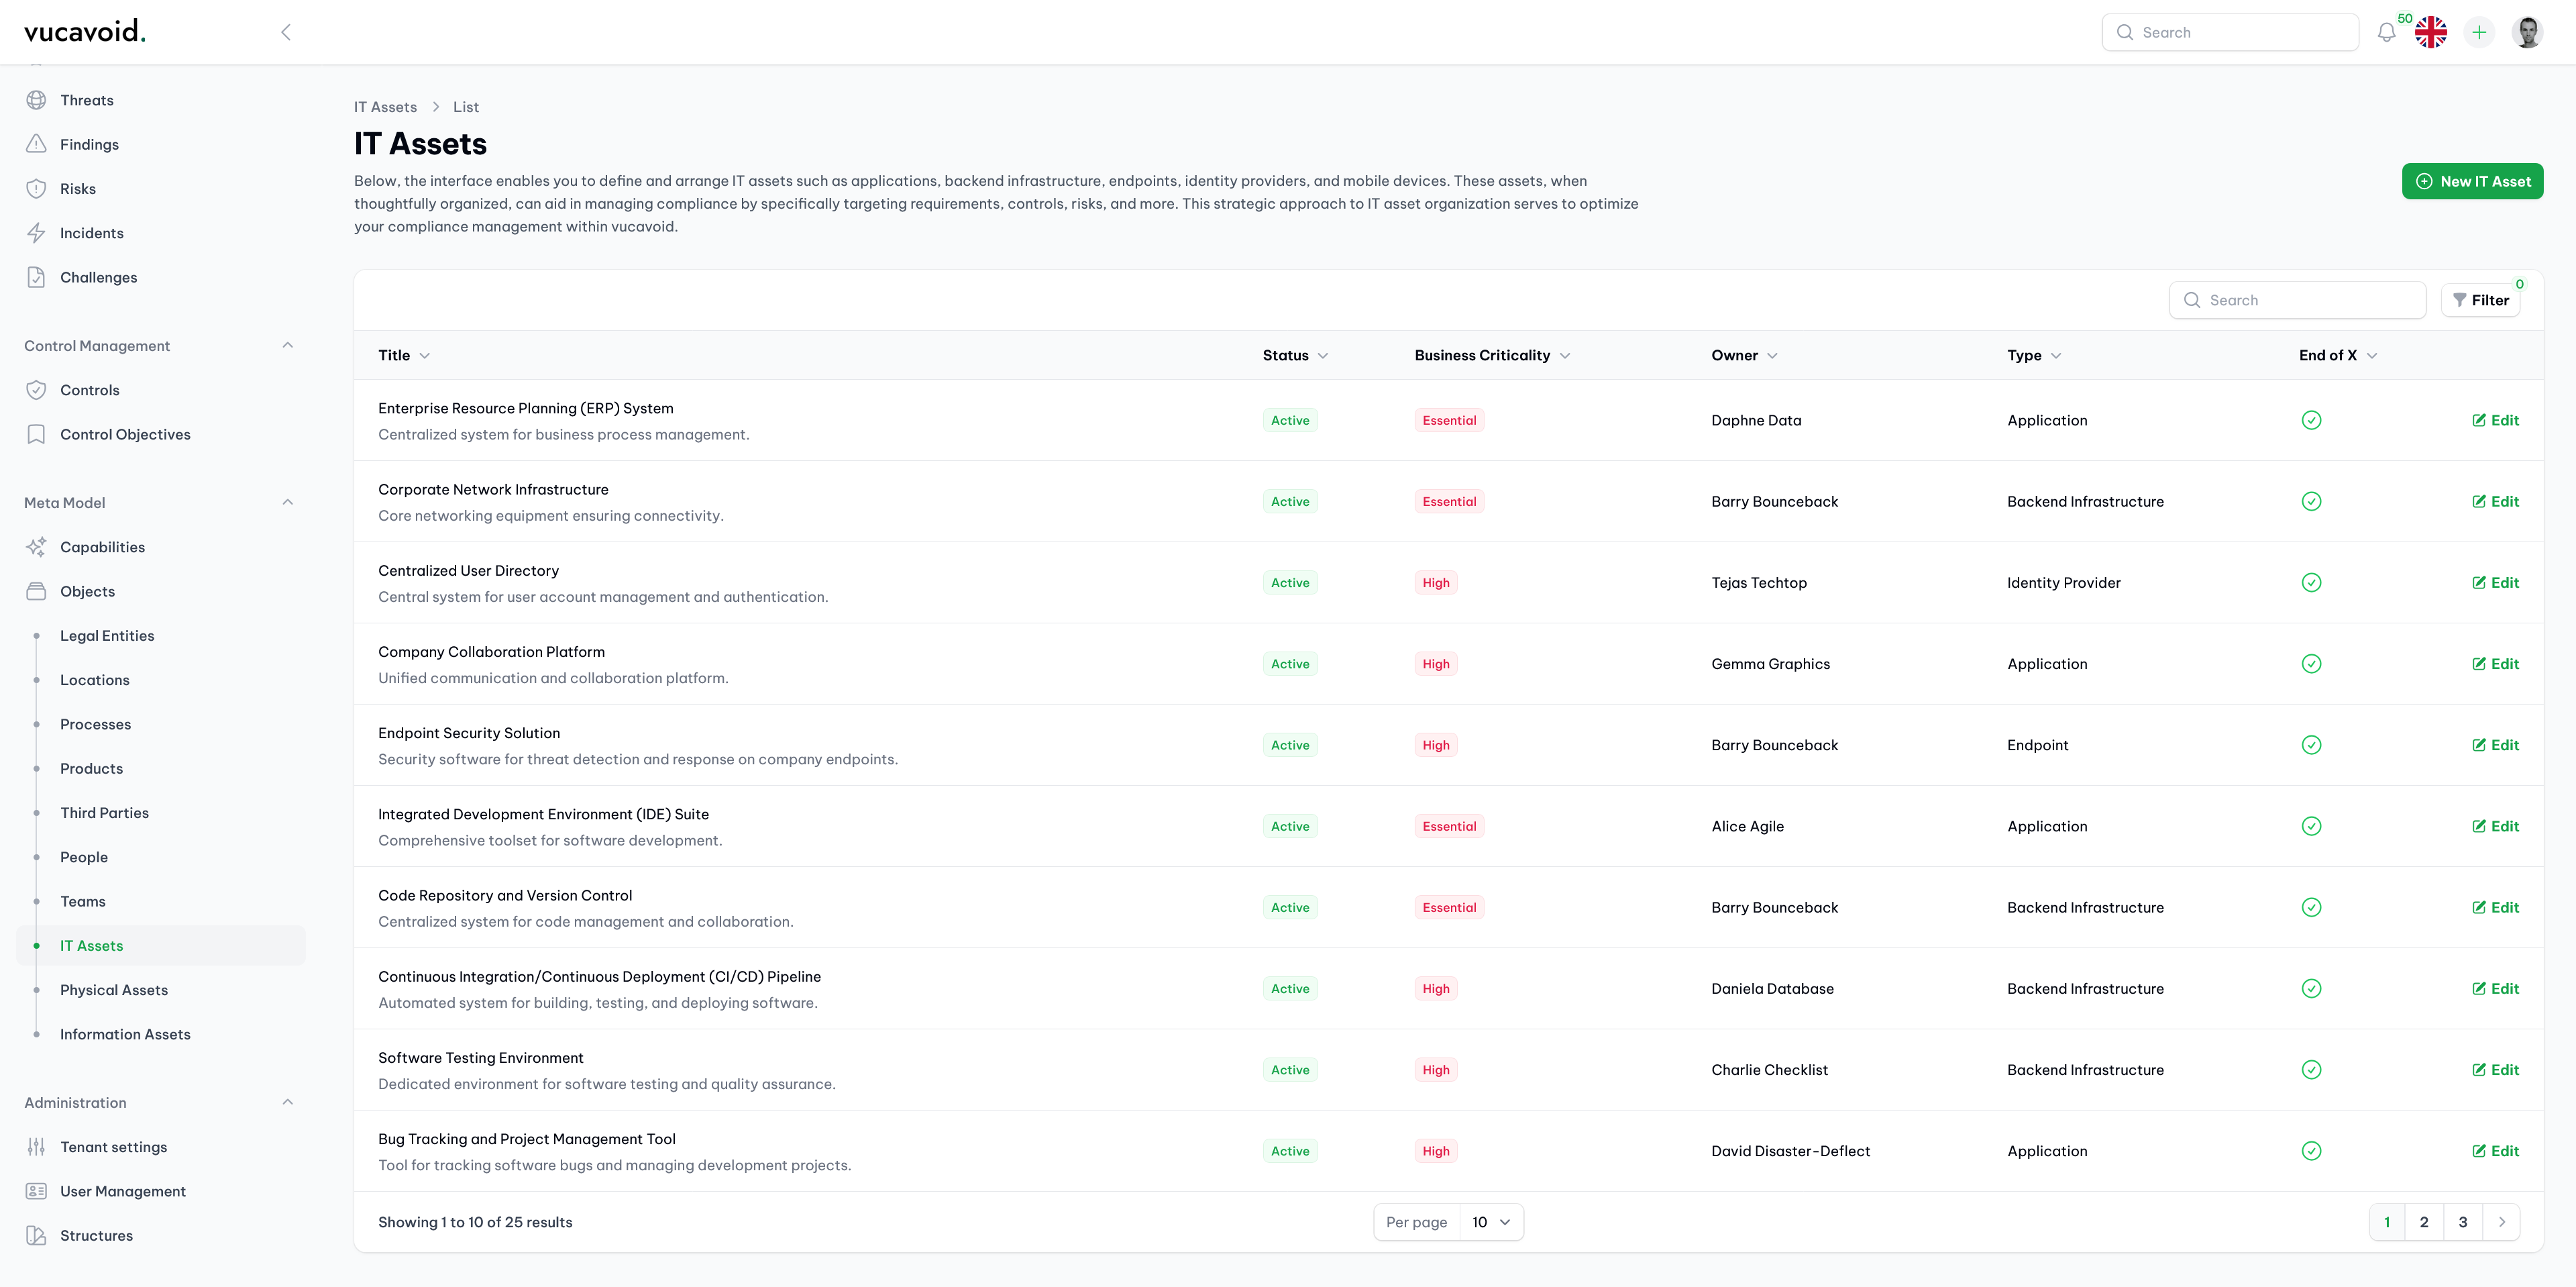The width and height of the screenshot is (2576, 1287).
Task: Open the user profile avatar
Action: pos(2527,32)
